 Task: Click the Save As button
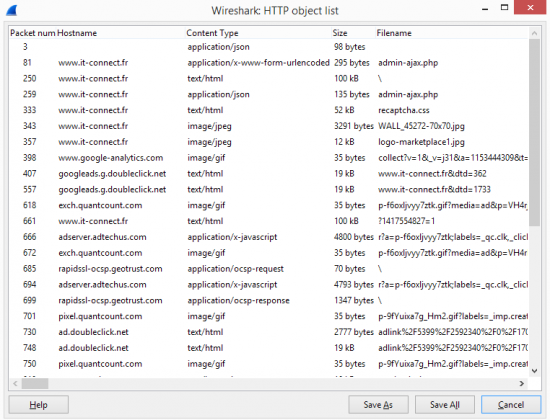pyautogui.click(x=378, y=405)
